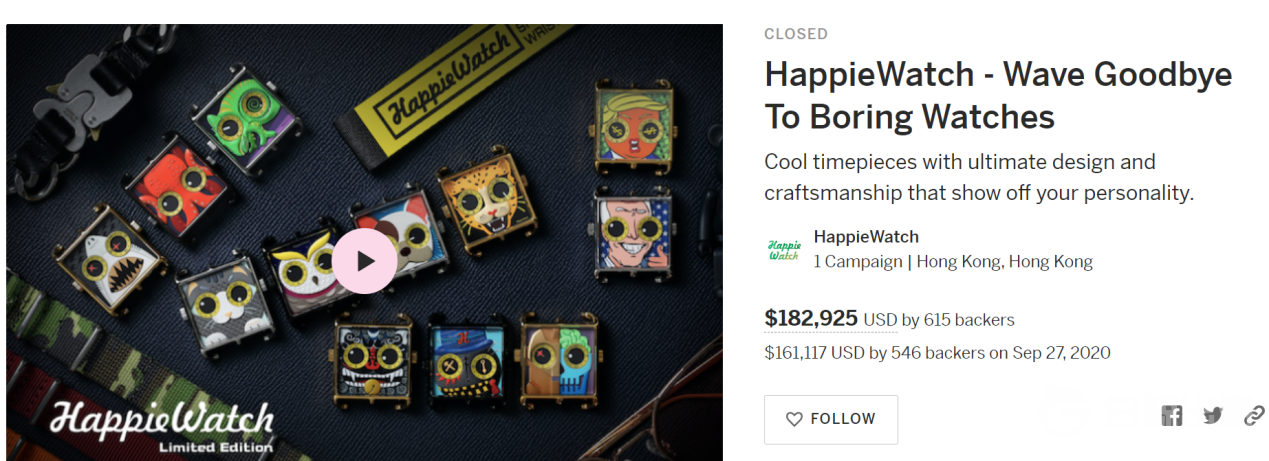Play the HappieWatch campaign video

(364, 261)
